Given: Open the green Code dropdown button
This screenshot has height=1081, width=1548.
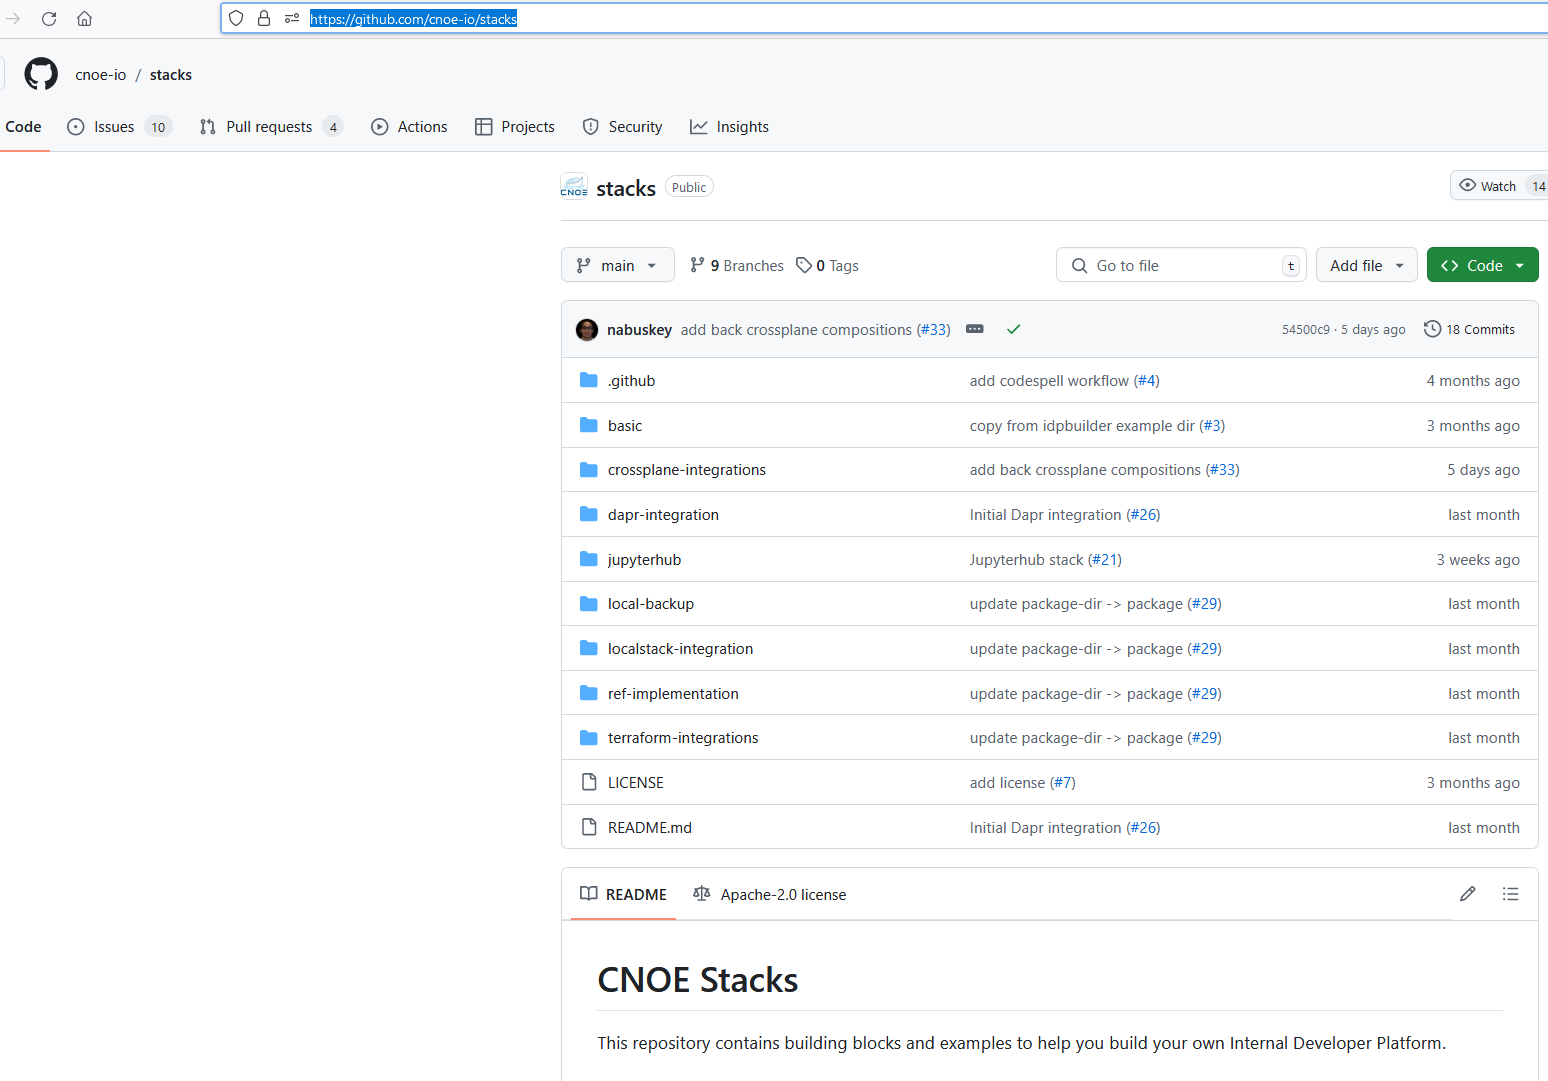Looking at the screenshot, I should click(1482, 265).
